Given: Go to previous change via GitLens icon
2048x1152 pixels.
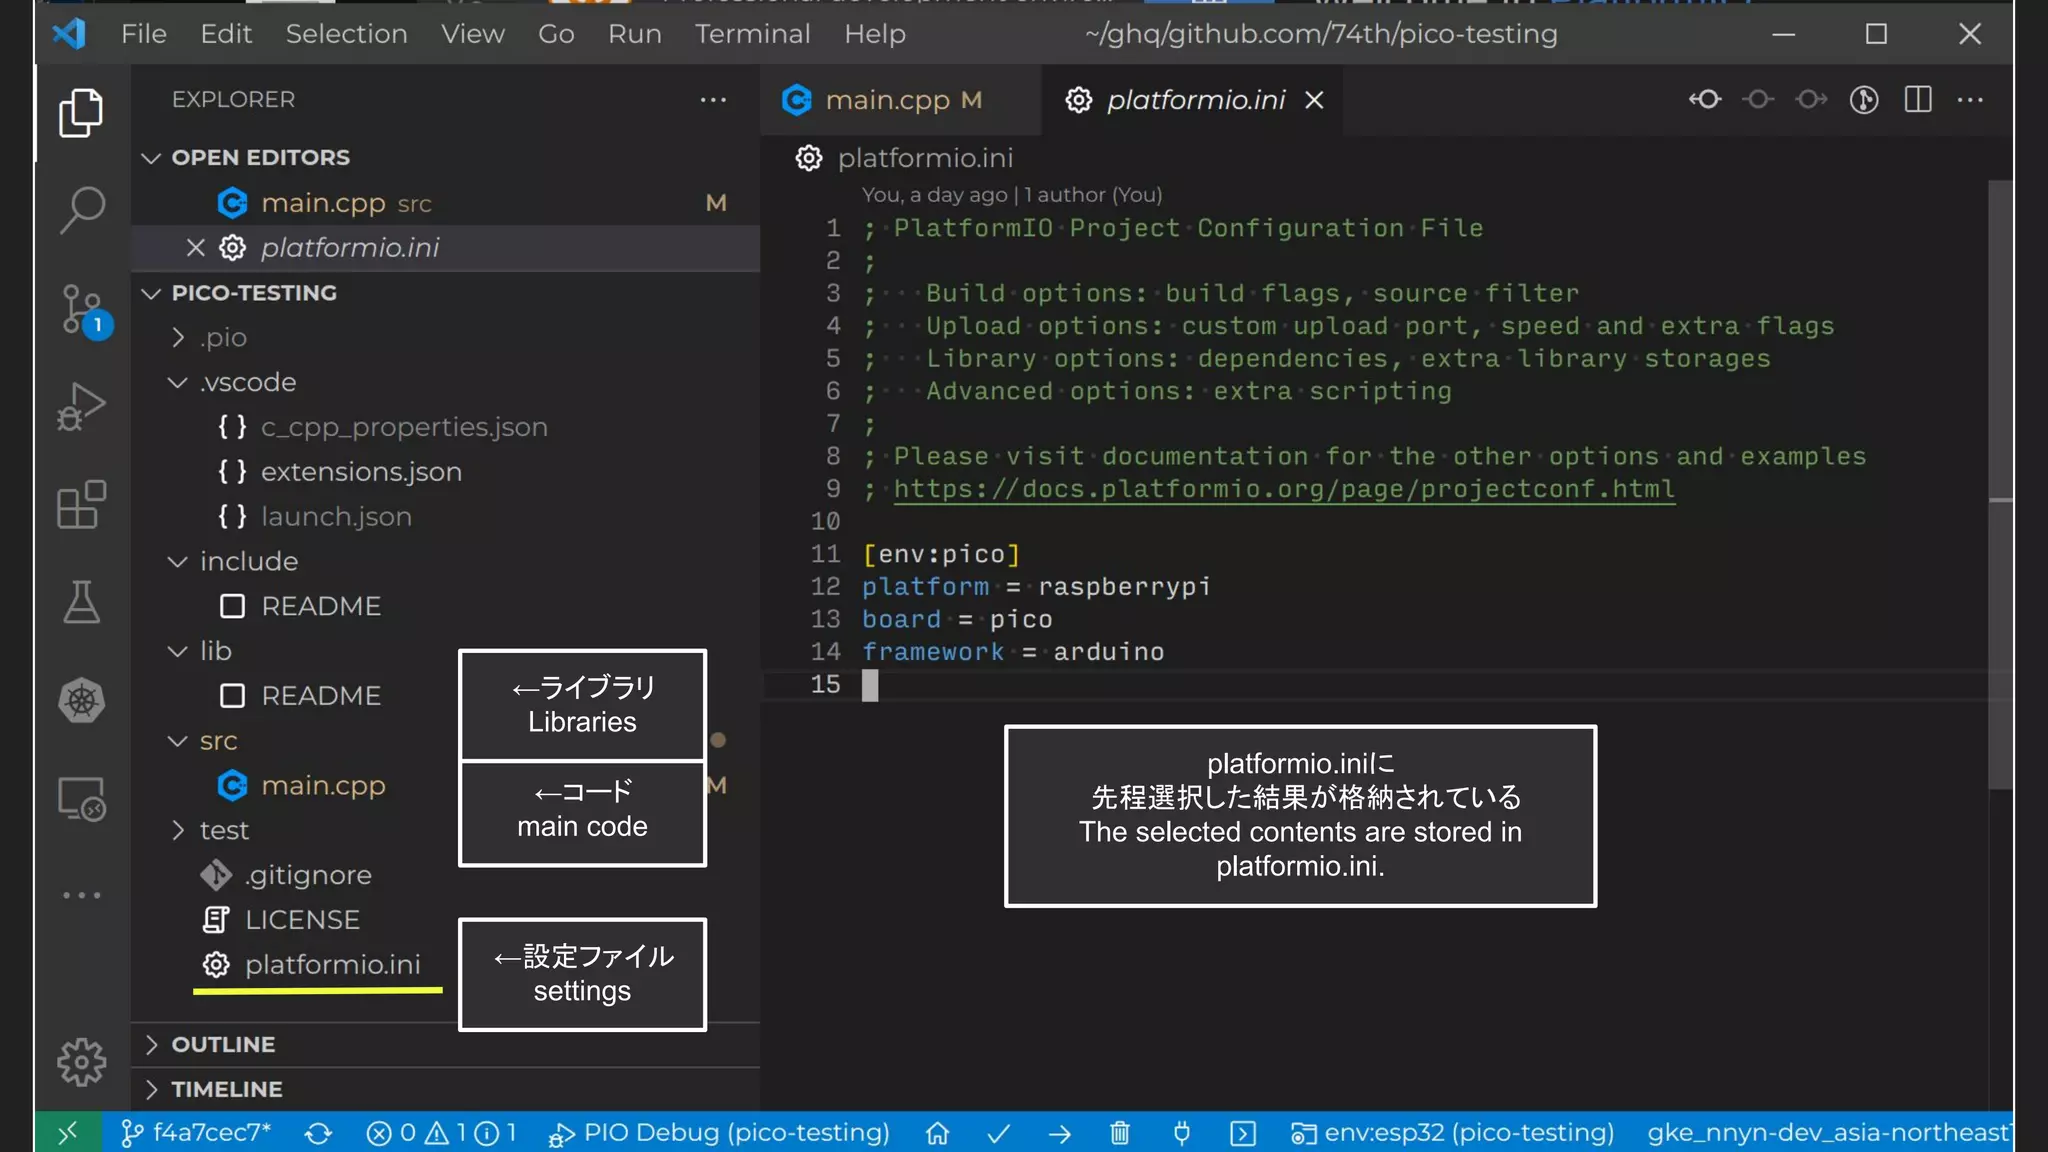Looking at the screenshot, I should pos(1705,100).
